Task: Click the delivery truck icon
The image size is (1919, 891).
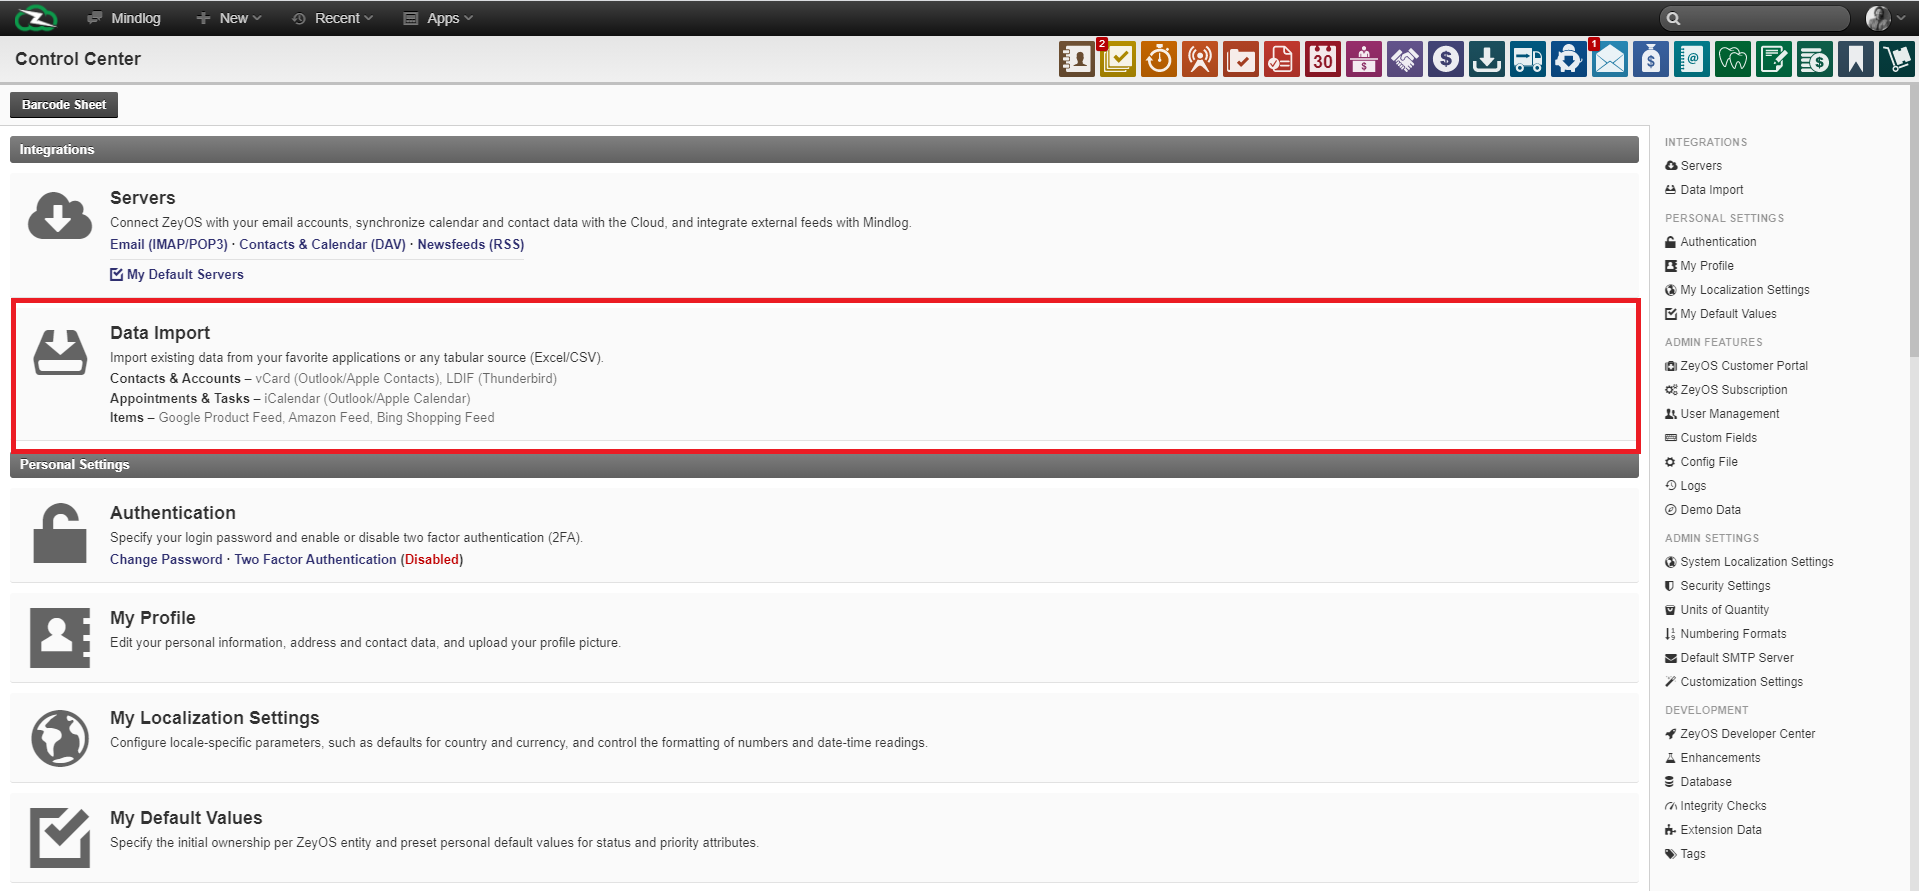Action: pyautogui.click(x=1527, y=60)
